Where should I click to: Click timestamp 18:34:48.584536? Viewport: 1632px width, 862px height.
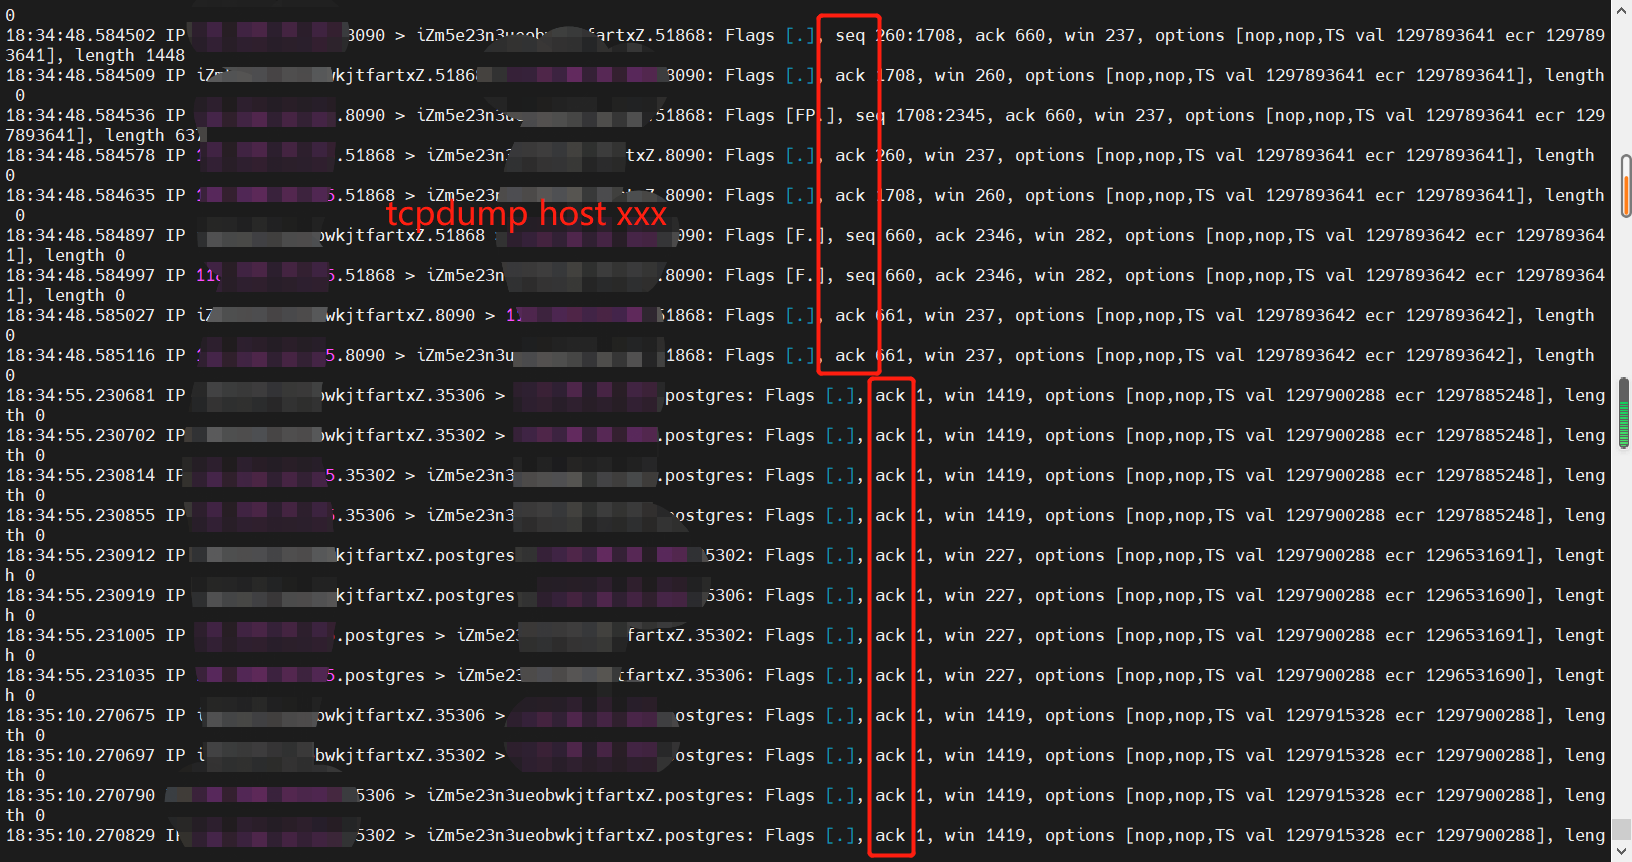pyautogui.click(x=81, y=115)
